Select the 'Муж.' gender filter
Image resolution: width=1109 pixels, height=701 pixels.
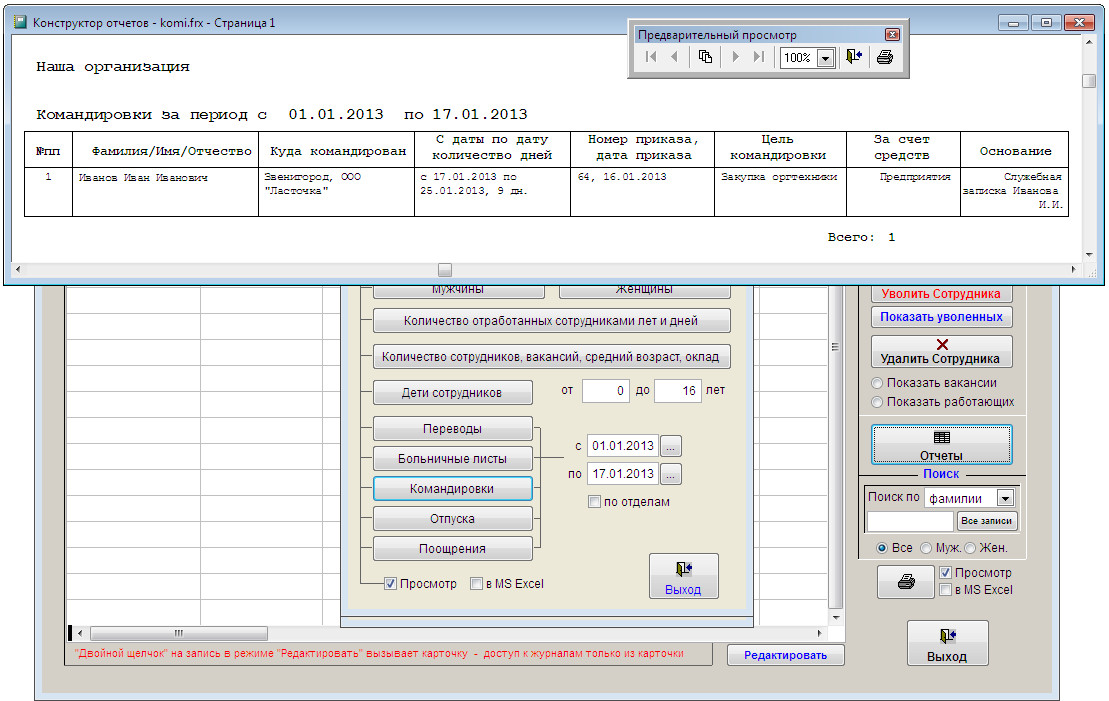(926, 548)
